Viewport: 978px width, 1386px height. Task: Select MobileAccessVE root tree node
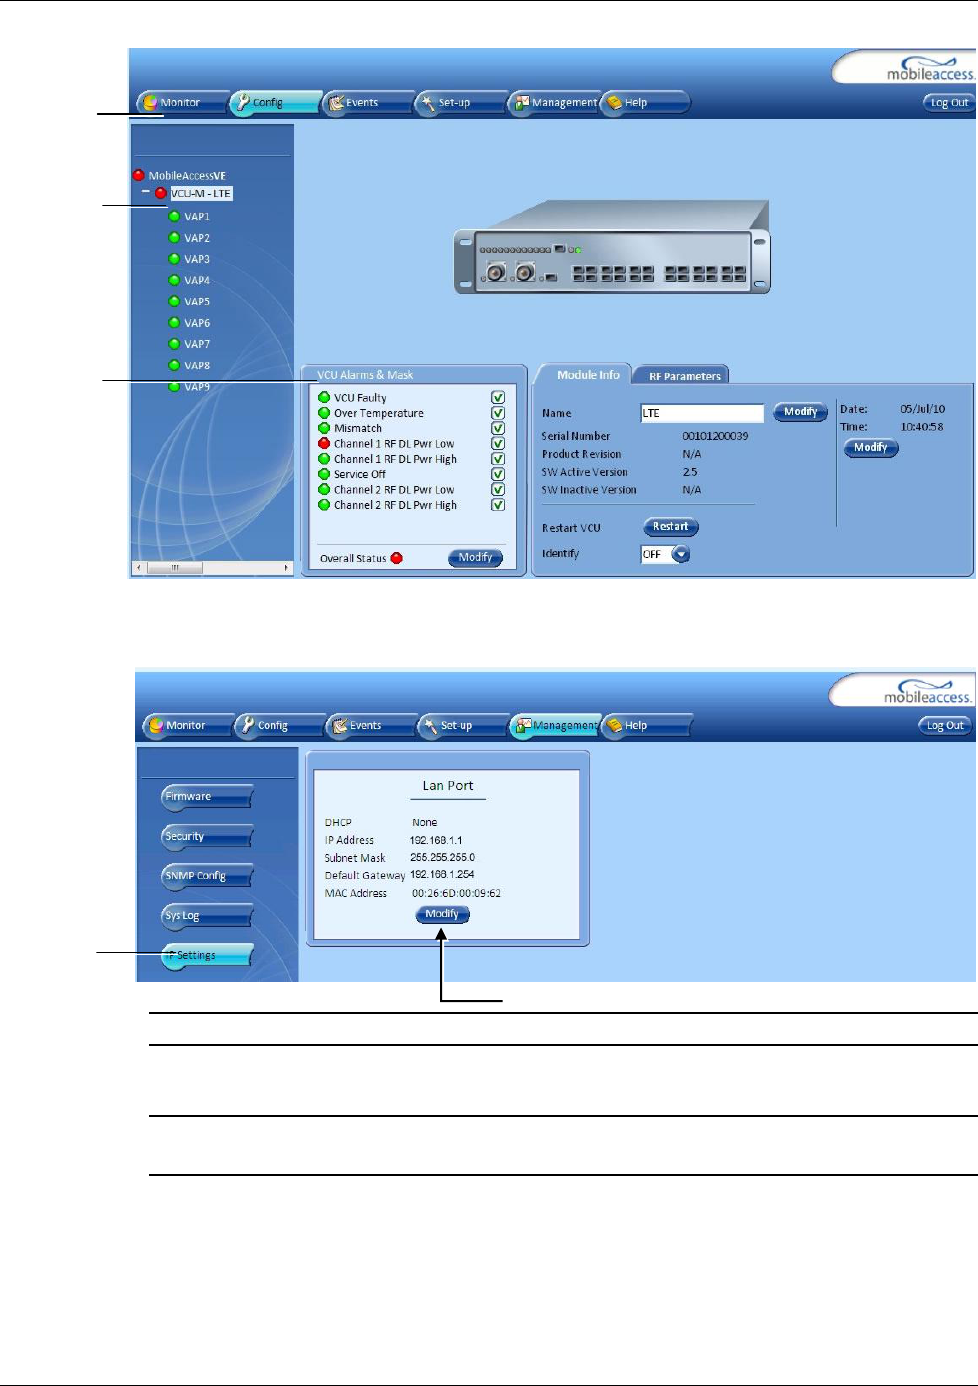(187, 175)
